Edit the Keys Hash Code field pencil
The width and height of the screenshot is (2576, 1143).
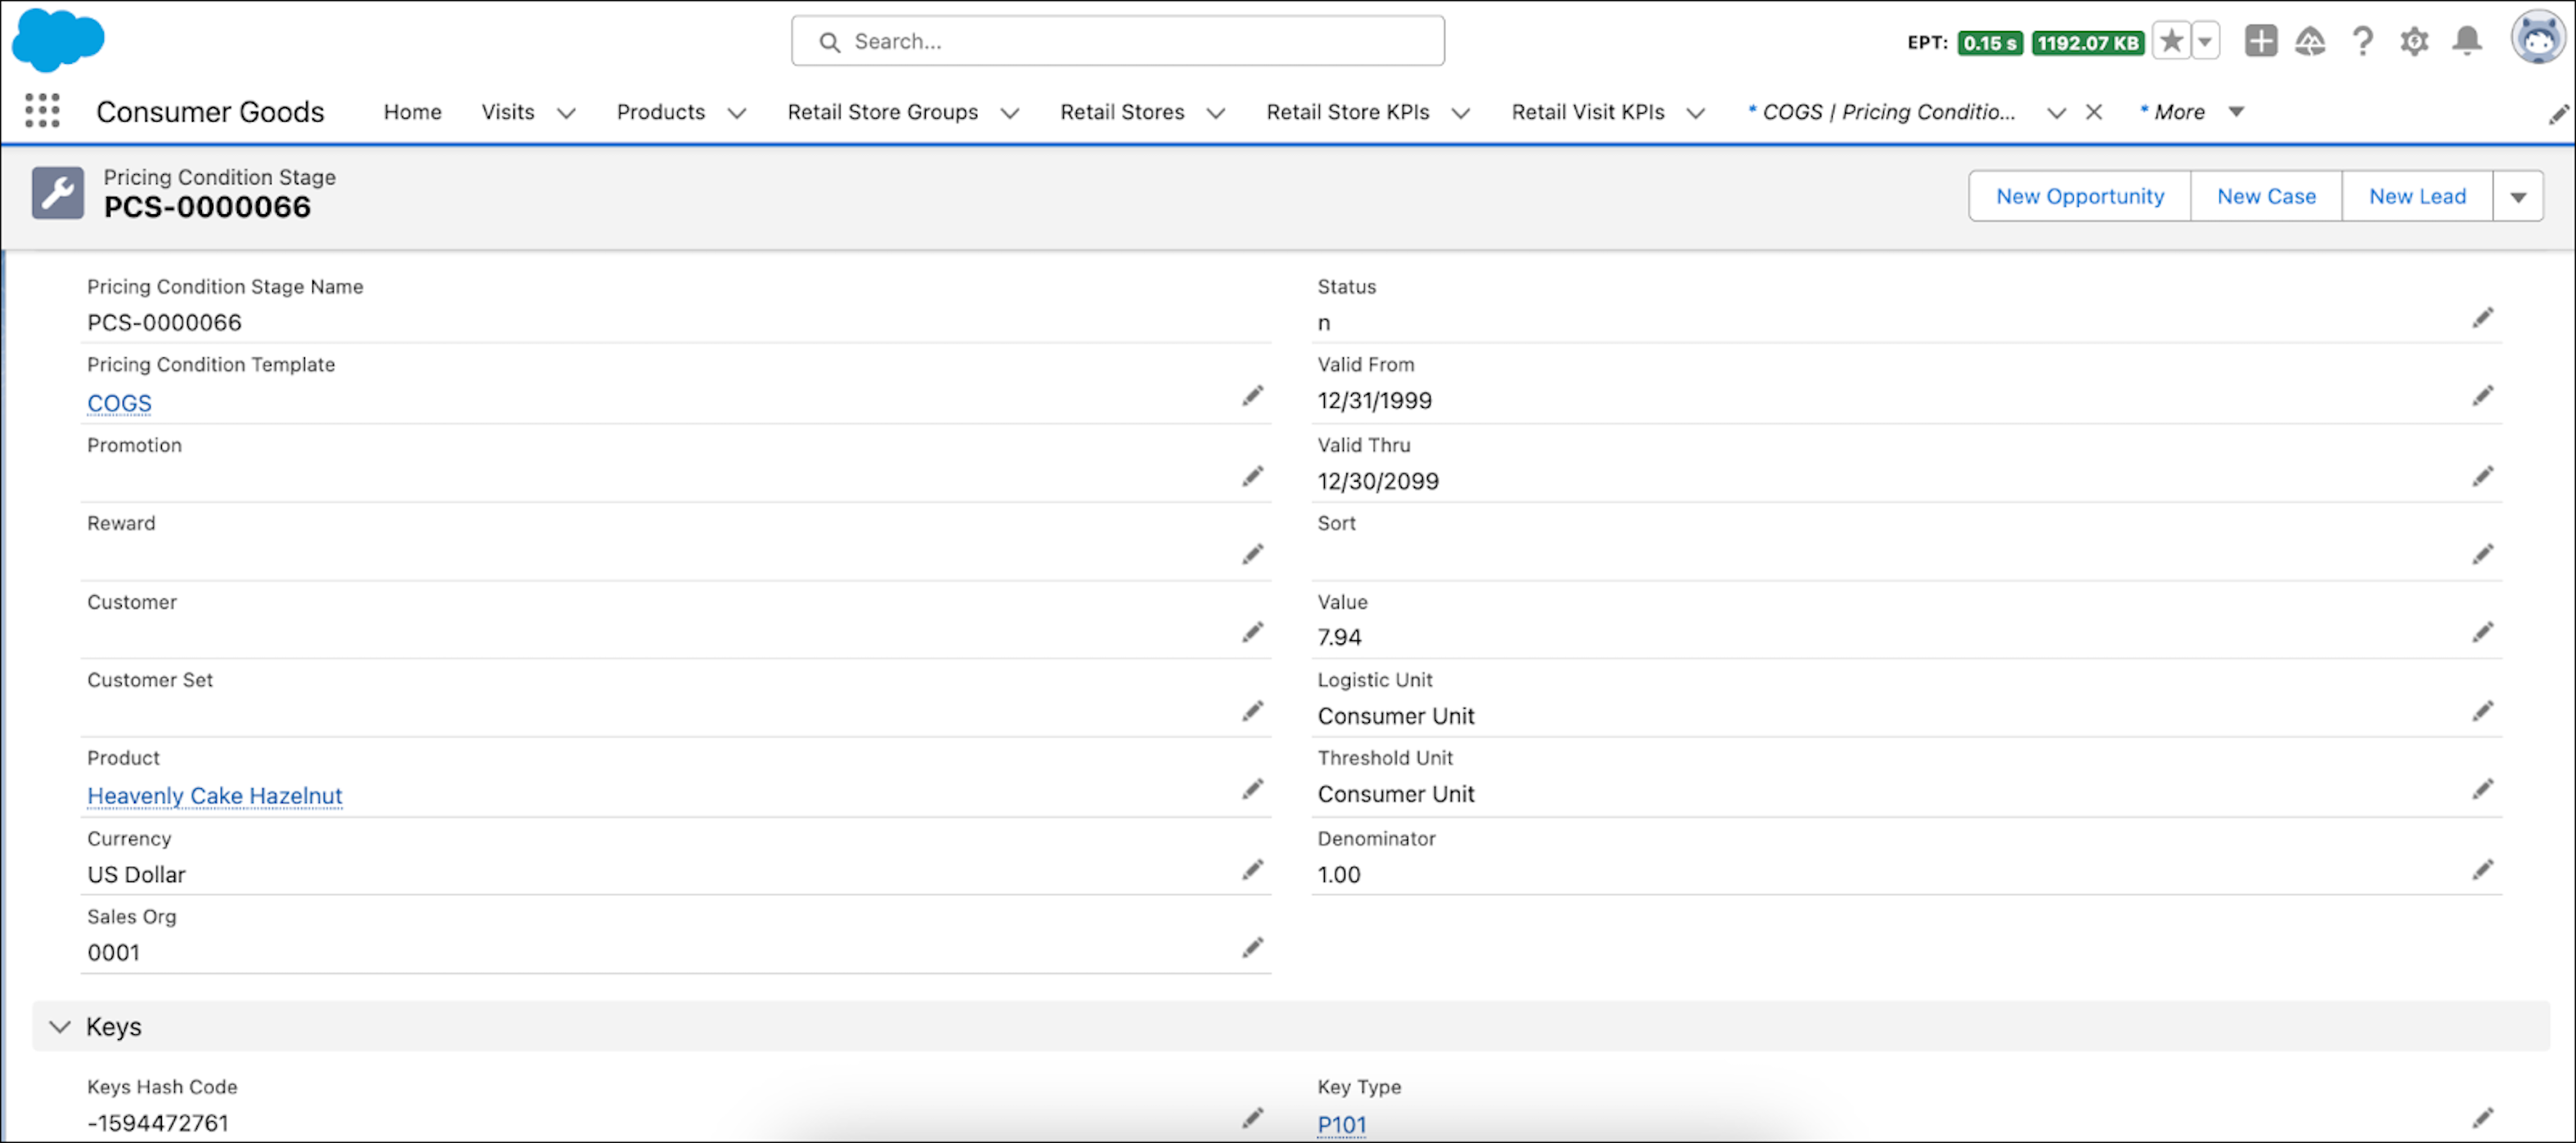pos(1253,1118)
